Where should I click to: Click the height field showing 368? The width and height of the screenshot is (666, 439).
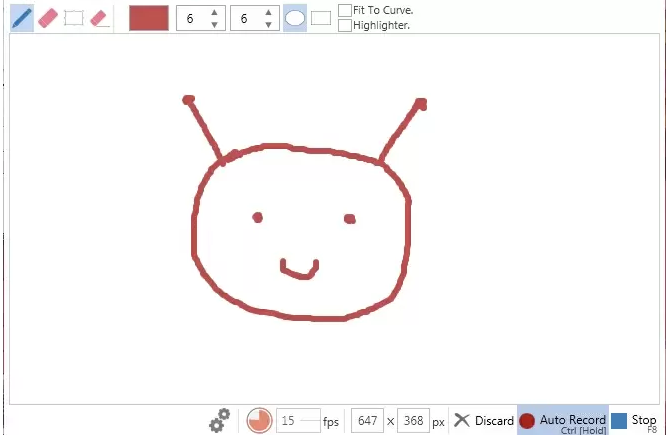[x=413, y=420]
